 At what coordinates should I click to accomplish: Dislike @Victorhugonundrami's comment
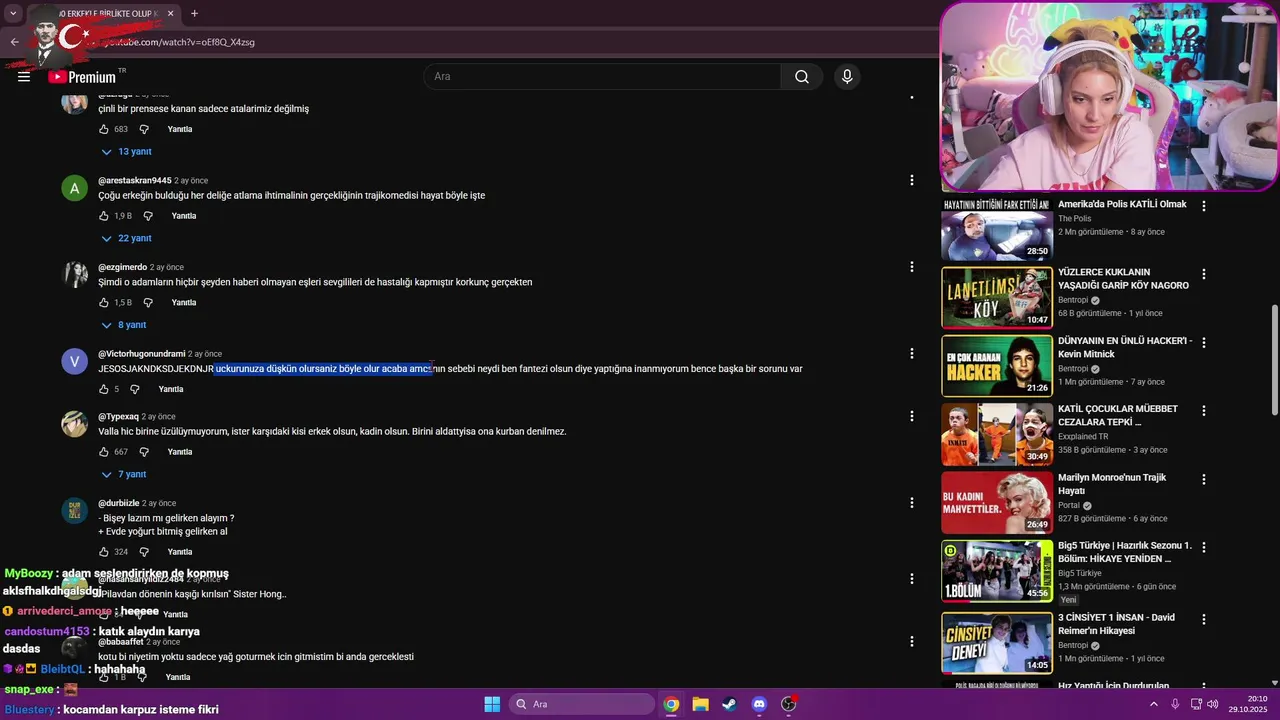pyautogui.click(x=135, y=389)
